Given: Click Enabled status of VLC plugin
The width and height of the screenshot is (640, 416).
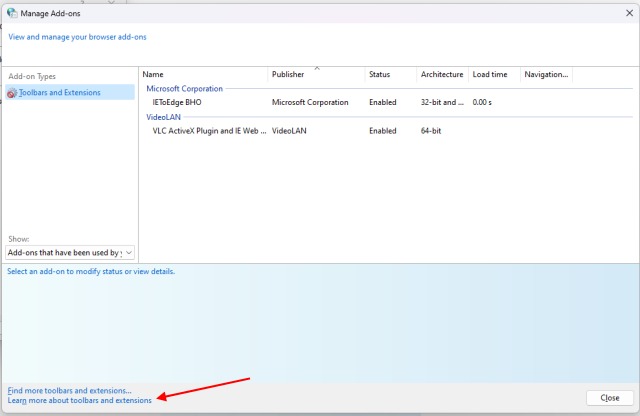Looking at the screenshot, I should click(x=382, y=131).
